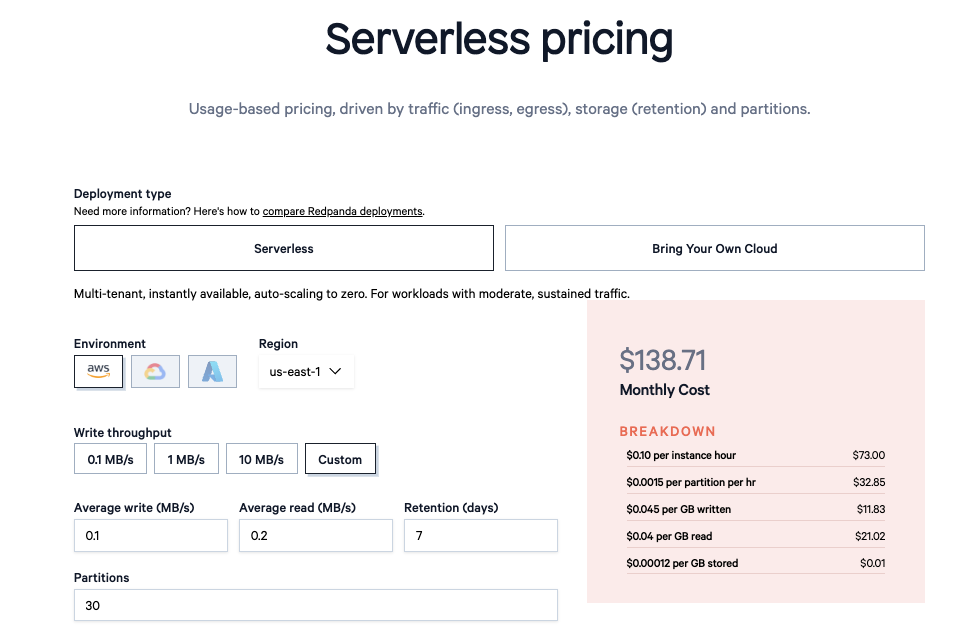Screen dimensions: 978x639
Task: Select the Partitions input field
Action: [316, 605]
